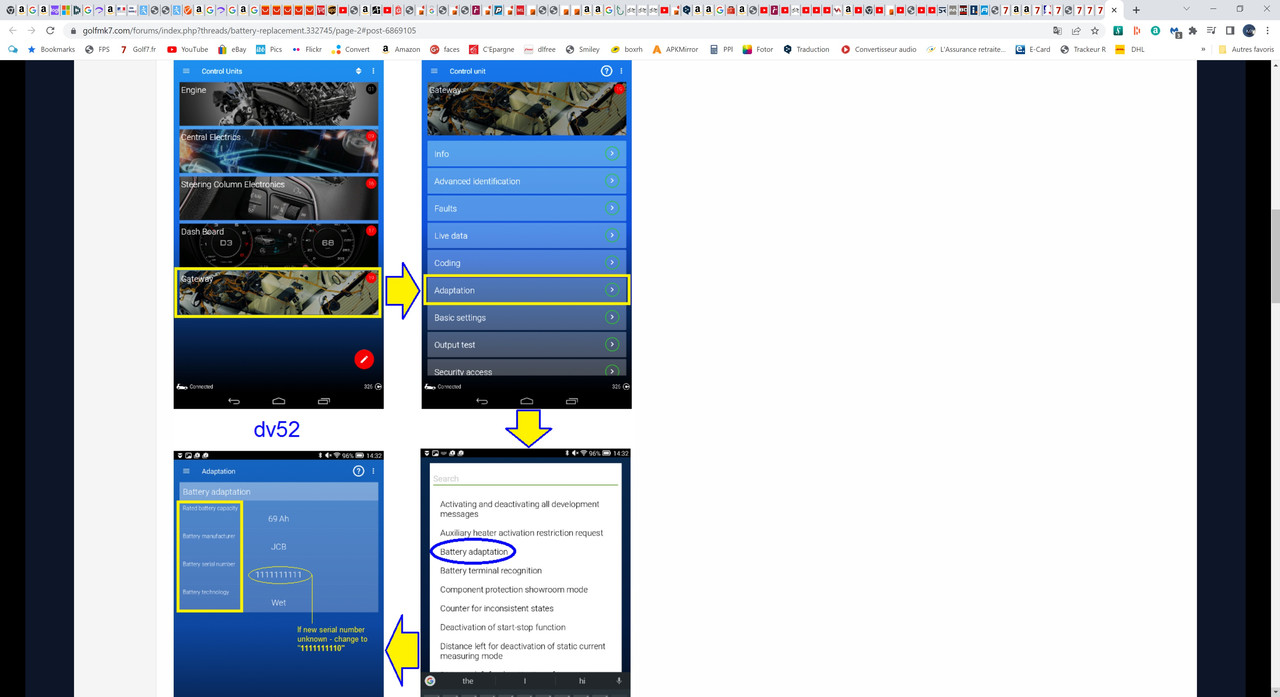Open the Bookmarks star folder

coord(51,49)
